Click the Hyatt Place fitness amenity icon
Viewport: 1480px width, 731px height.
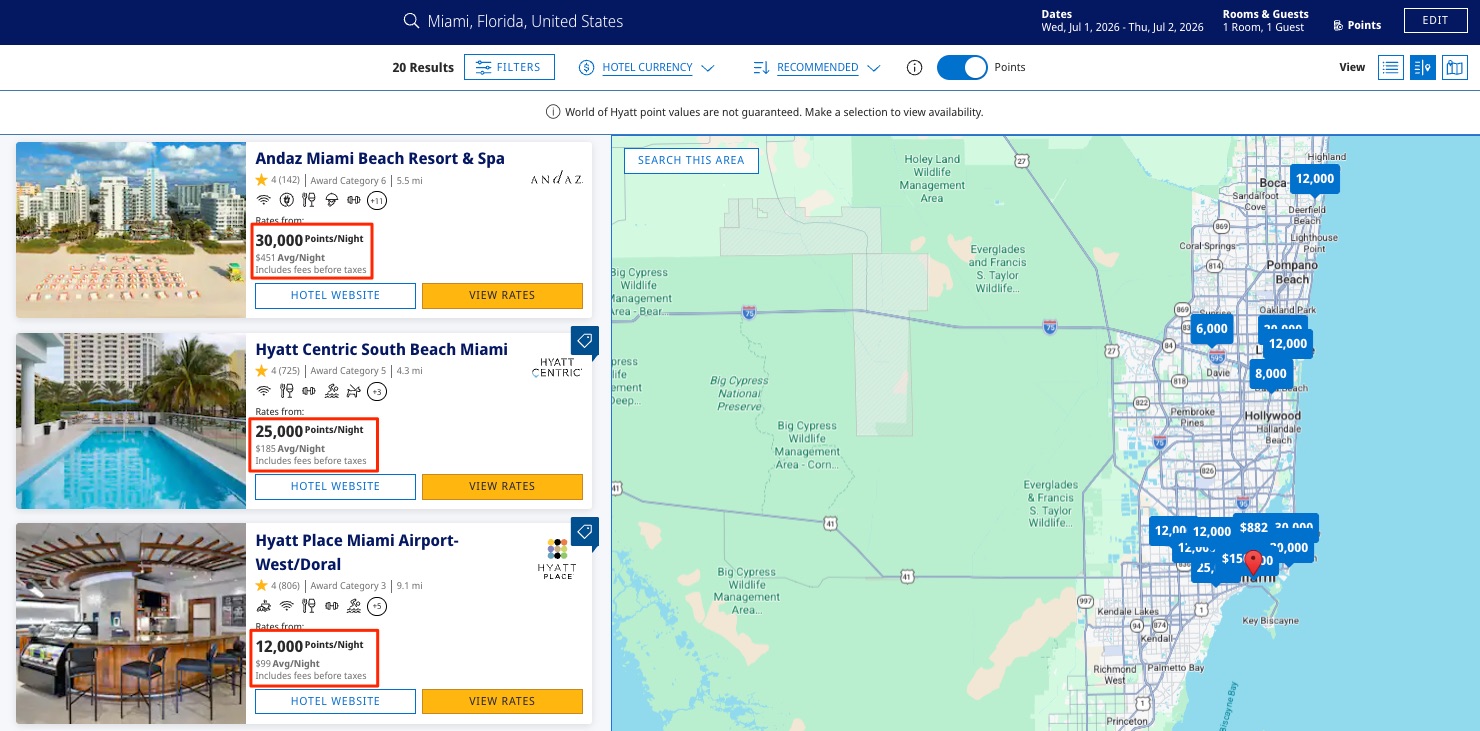tap(331, 606)
